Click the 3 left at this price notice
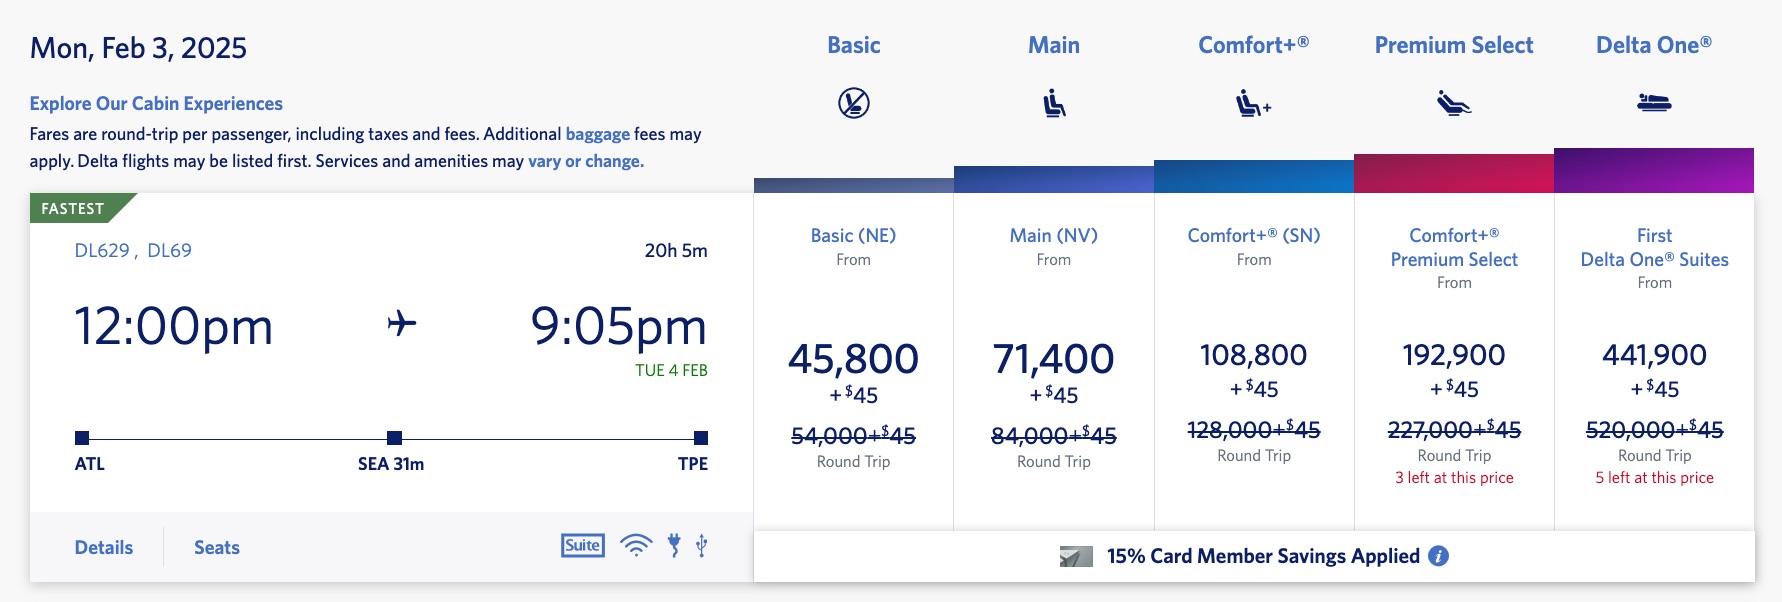This screenshot has width=1782, height=602. (1454, 478)
